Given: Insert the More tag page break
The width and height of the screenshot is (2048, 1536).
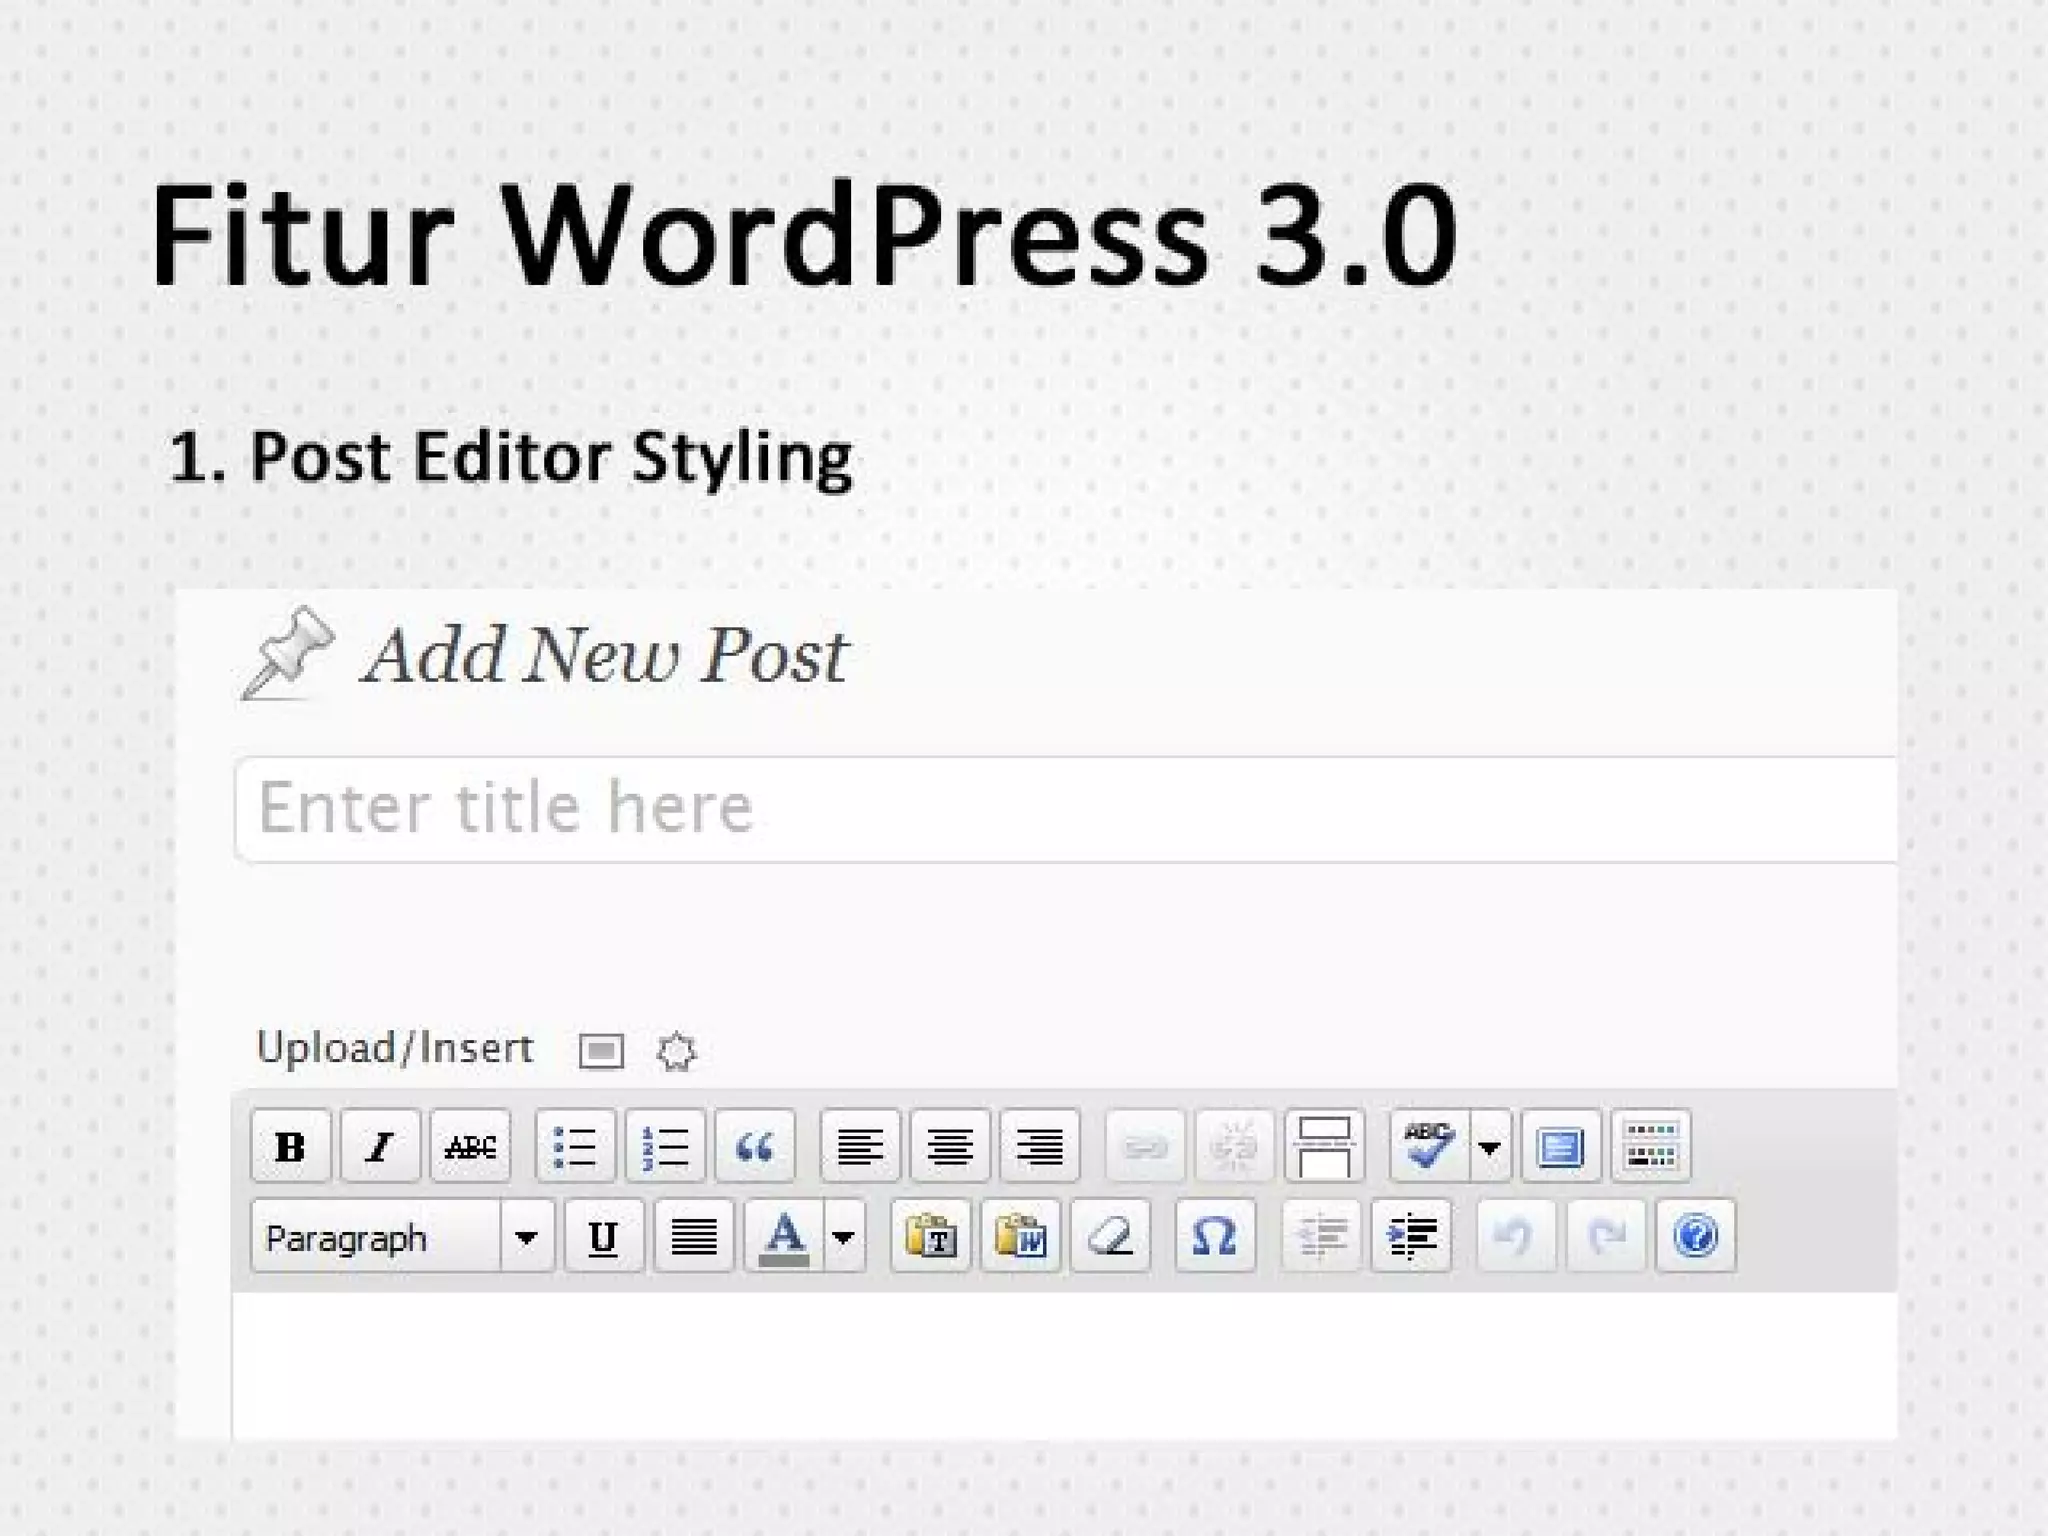Looking at the screenshot, I should click(x=1325, y=1146).
